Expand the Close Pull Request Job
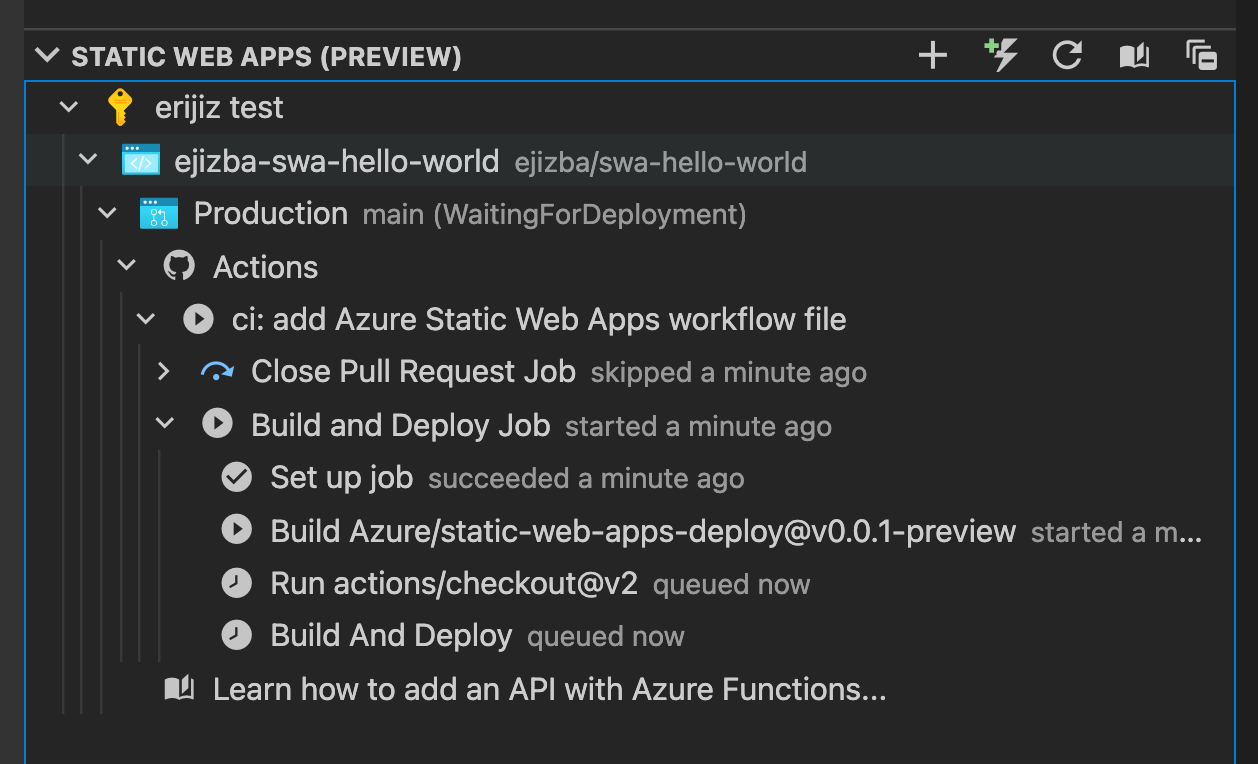Viewport: 1258px width, 764px height. [163, 371]
